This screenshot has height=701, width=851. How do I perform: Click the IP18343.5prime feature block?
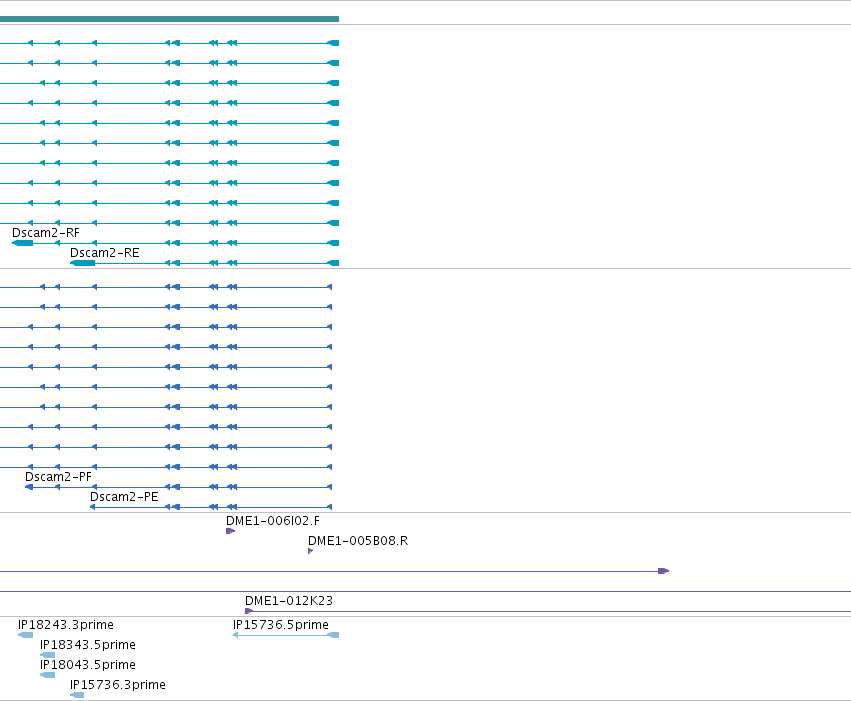(x=47, y=655)
